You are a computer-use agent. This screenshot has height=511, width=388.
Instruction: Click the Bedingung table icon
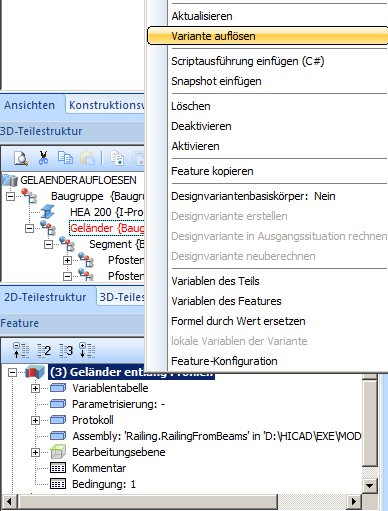click(x=58, y=484)
